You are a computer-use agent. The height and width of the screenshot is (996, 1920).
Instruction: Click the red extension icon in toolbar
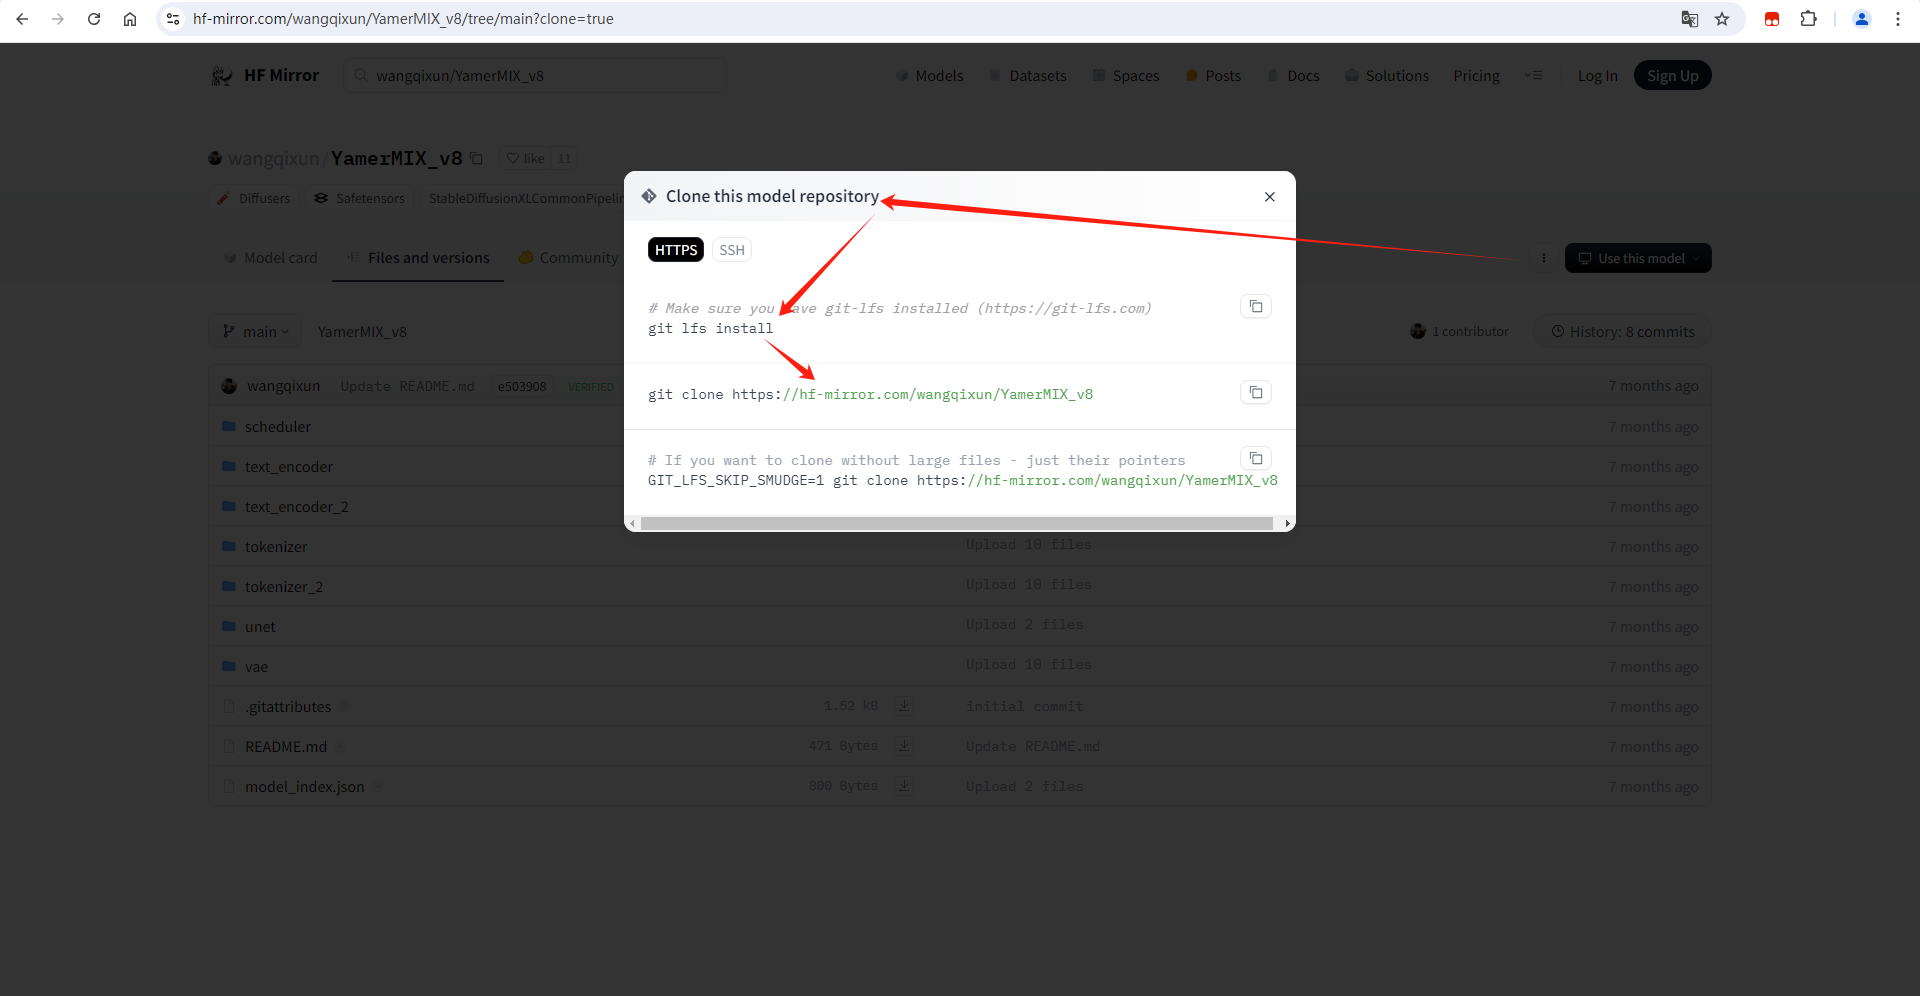coord(1772,19)
